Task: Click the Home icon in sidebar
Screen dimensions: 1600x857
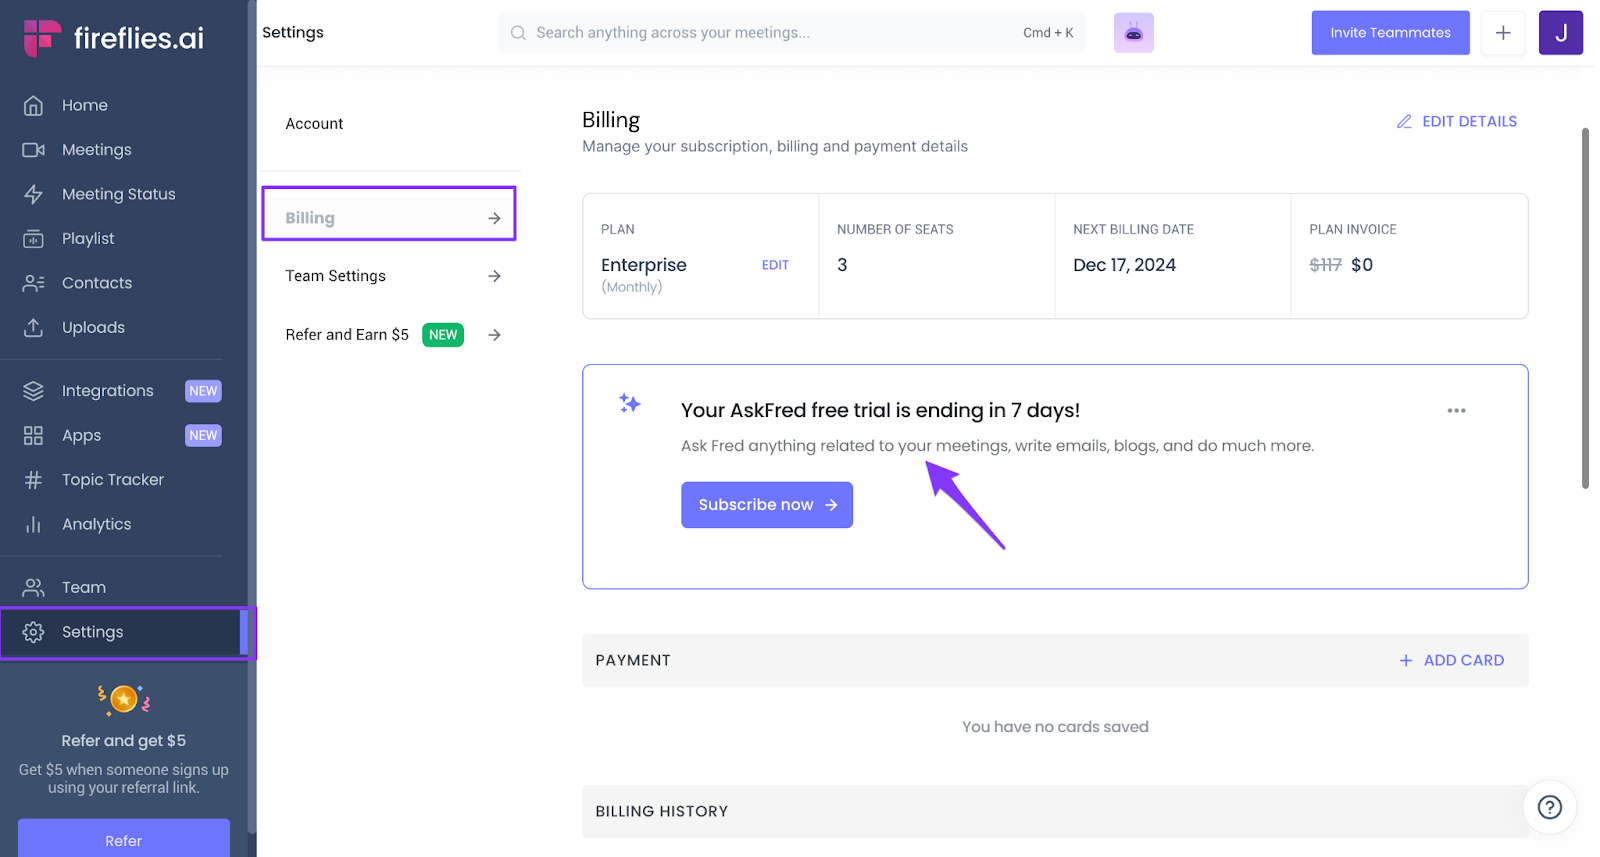Action: [34, 105]
